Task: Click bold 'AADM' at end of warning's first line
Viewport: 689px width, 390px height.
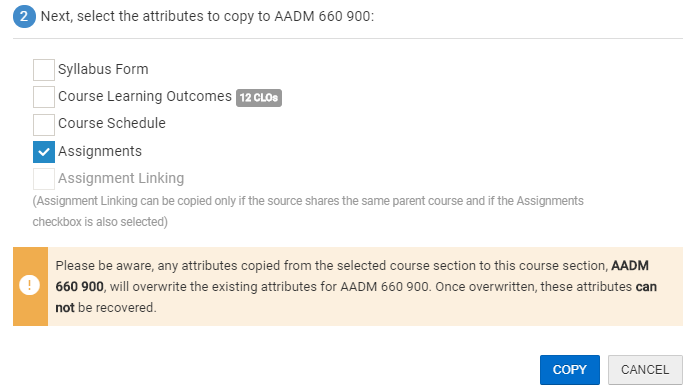Action: coord(630,266)
